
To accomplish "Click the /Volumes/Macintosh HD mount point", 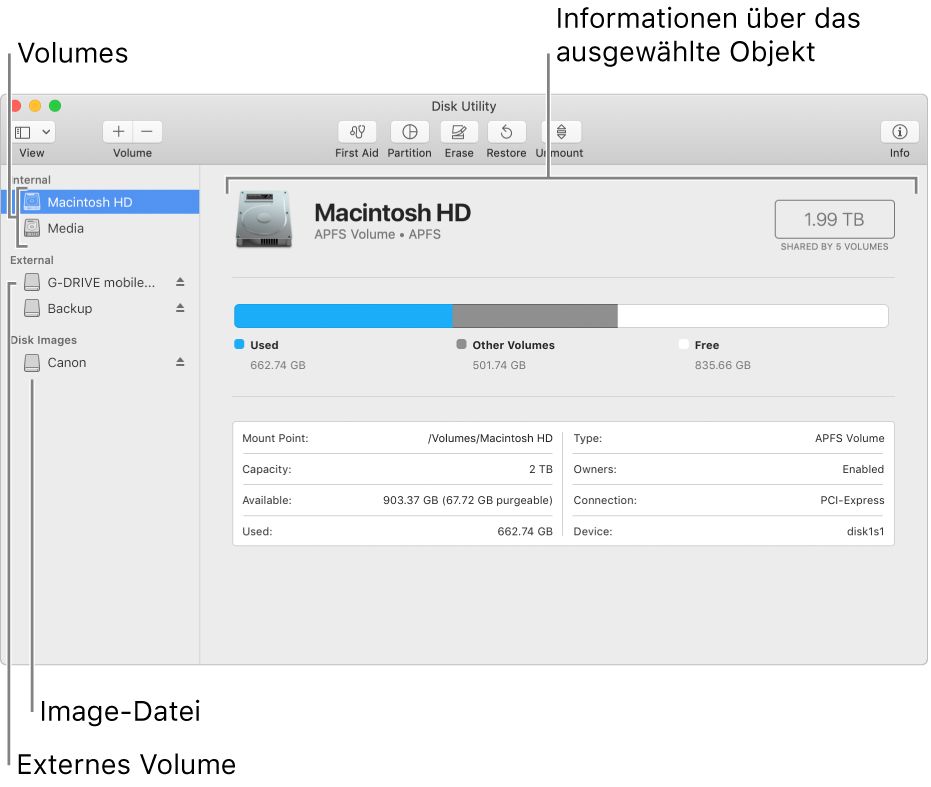I will coord(490,438).
